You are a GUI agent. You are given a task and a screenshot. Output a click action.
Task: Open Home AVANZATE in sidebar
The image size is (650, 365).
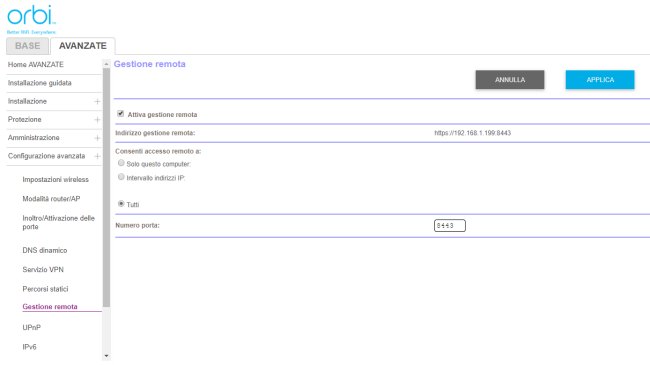[36, 65]
